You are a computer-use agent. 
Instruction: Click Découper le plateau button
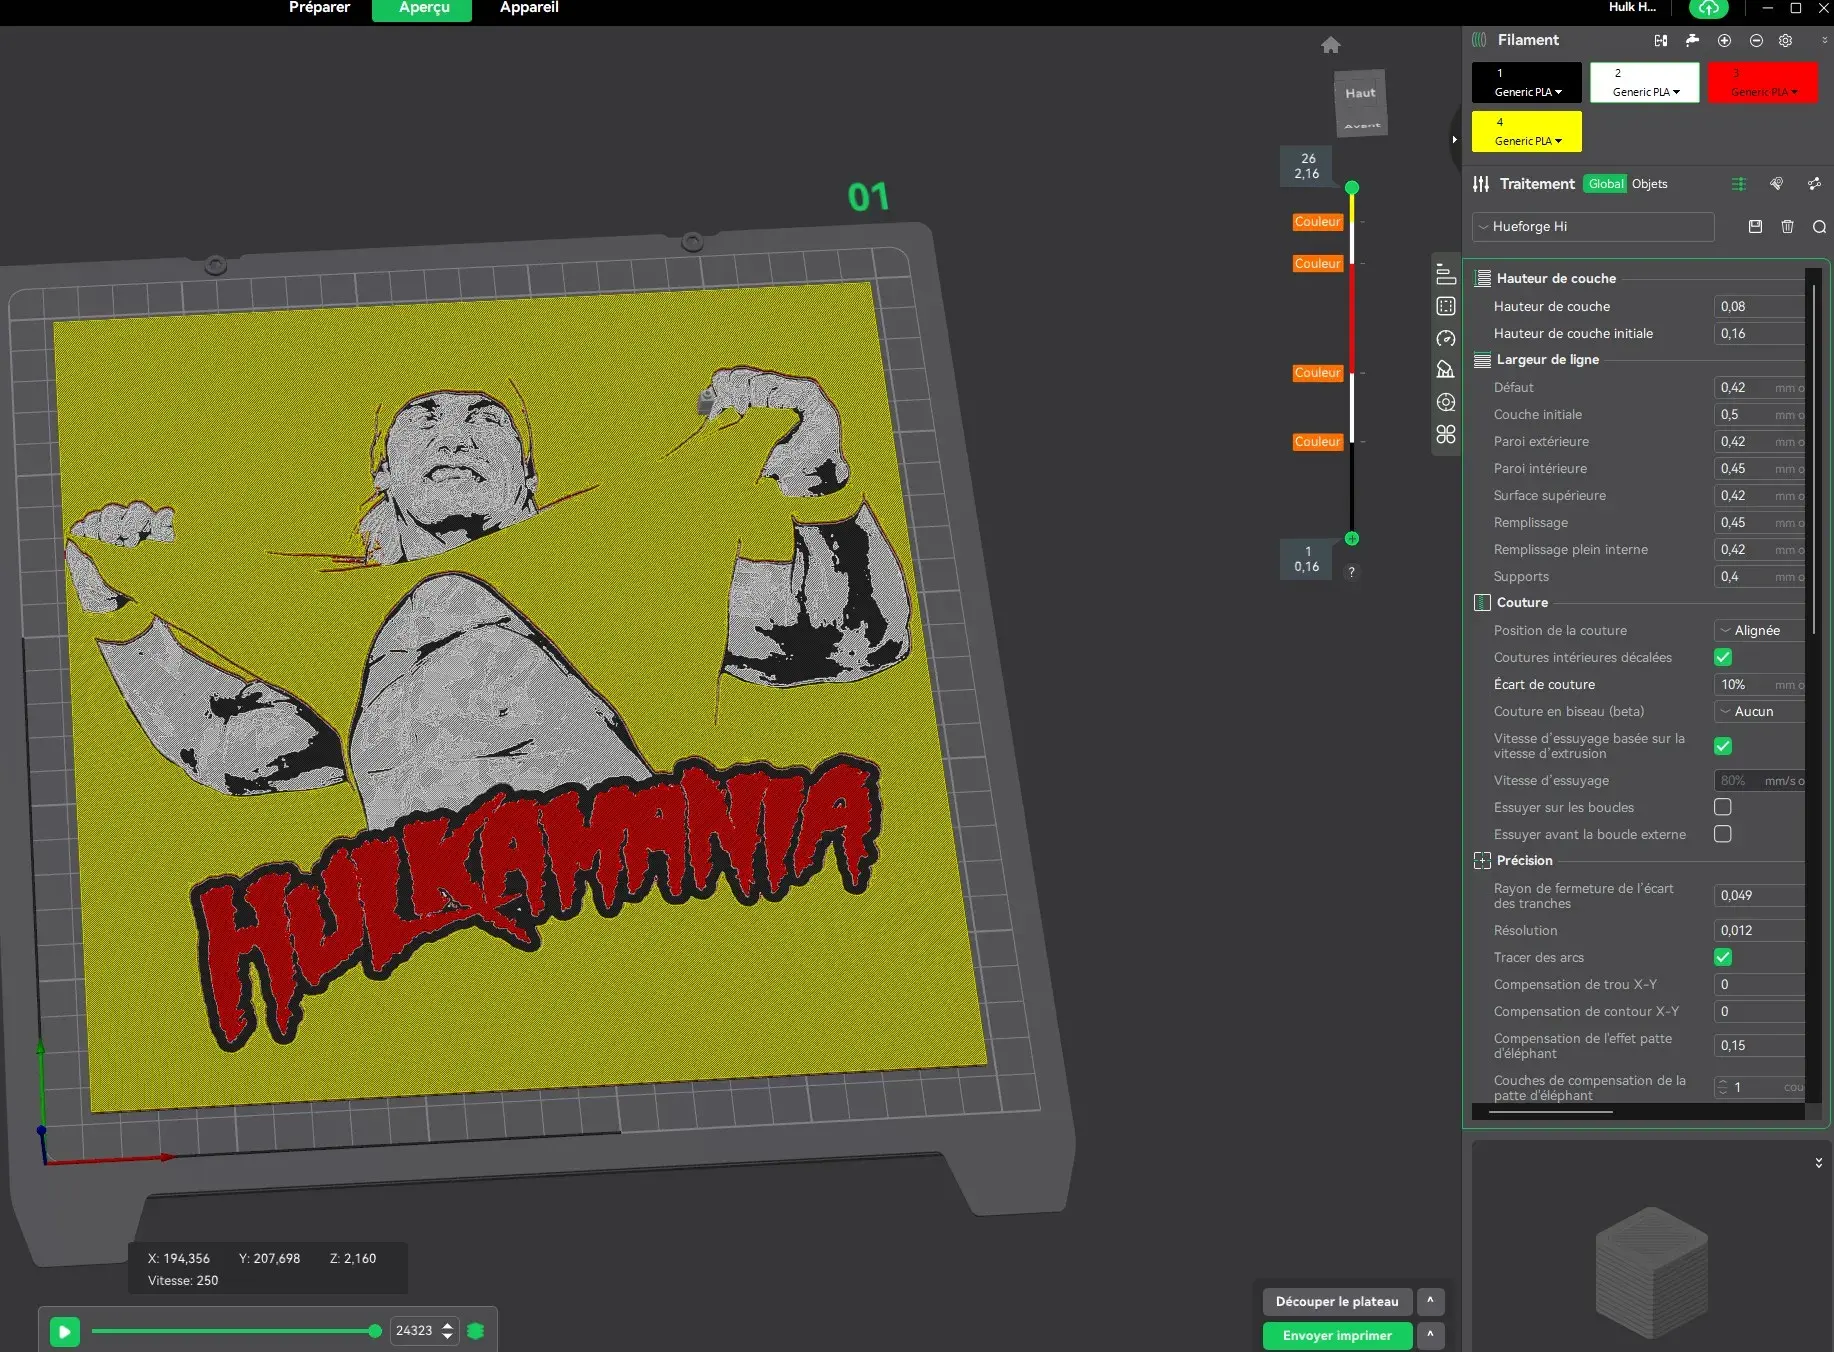tap(1337, 1301)
